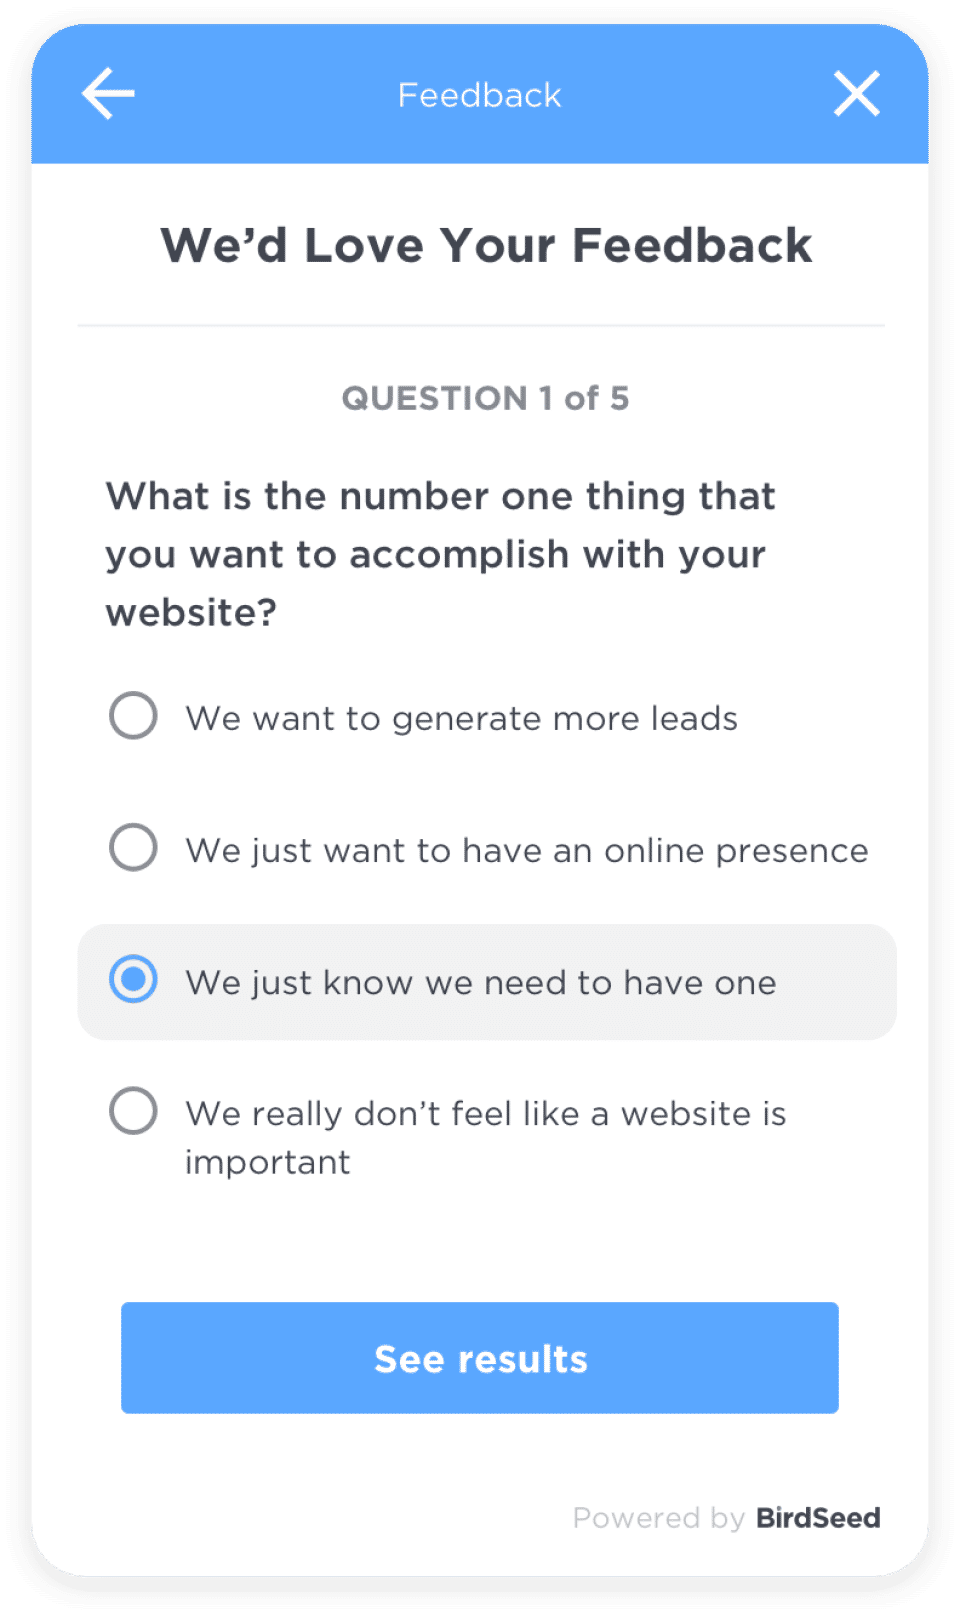Click the selected radio circle for 'need to have one'

(x=133, y=980)
